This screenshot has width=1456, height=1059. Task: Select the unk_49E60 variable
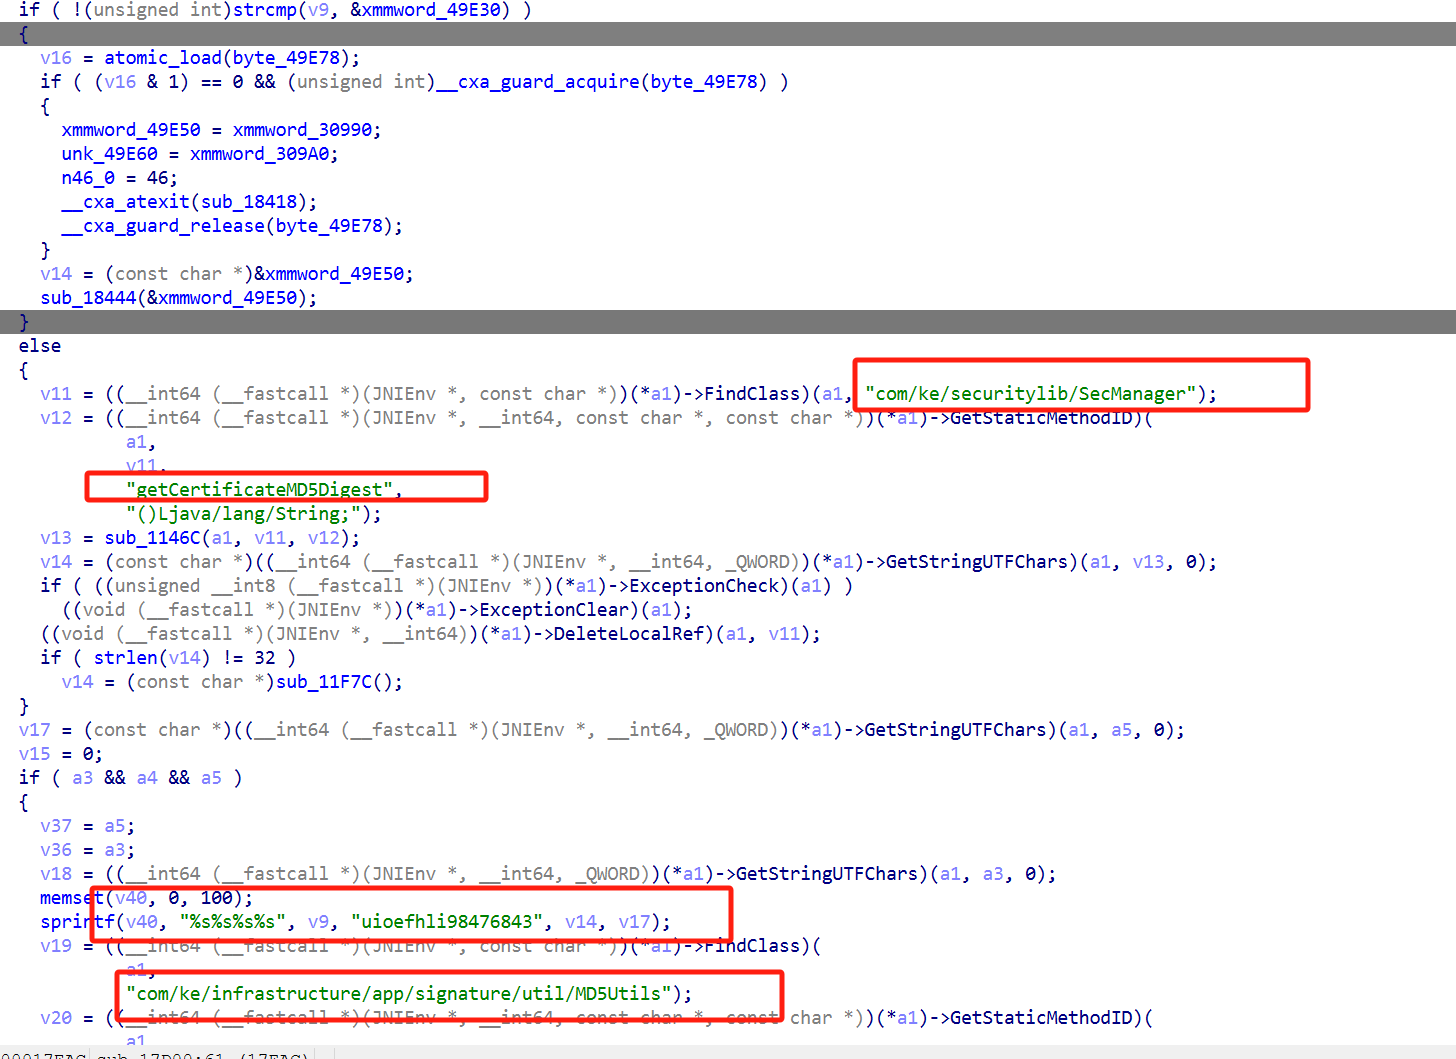tap(109, 154)
